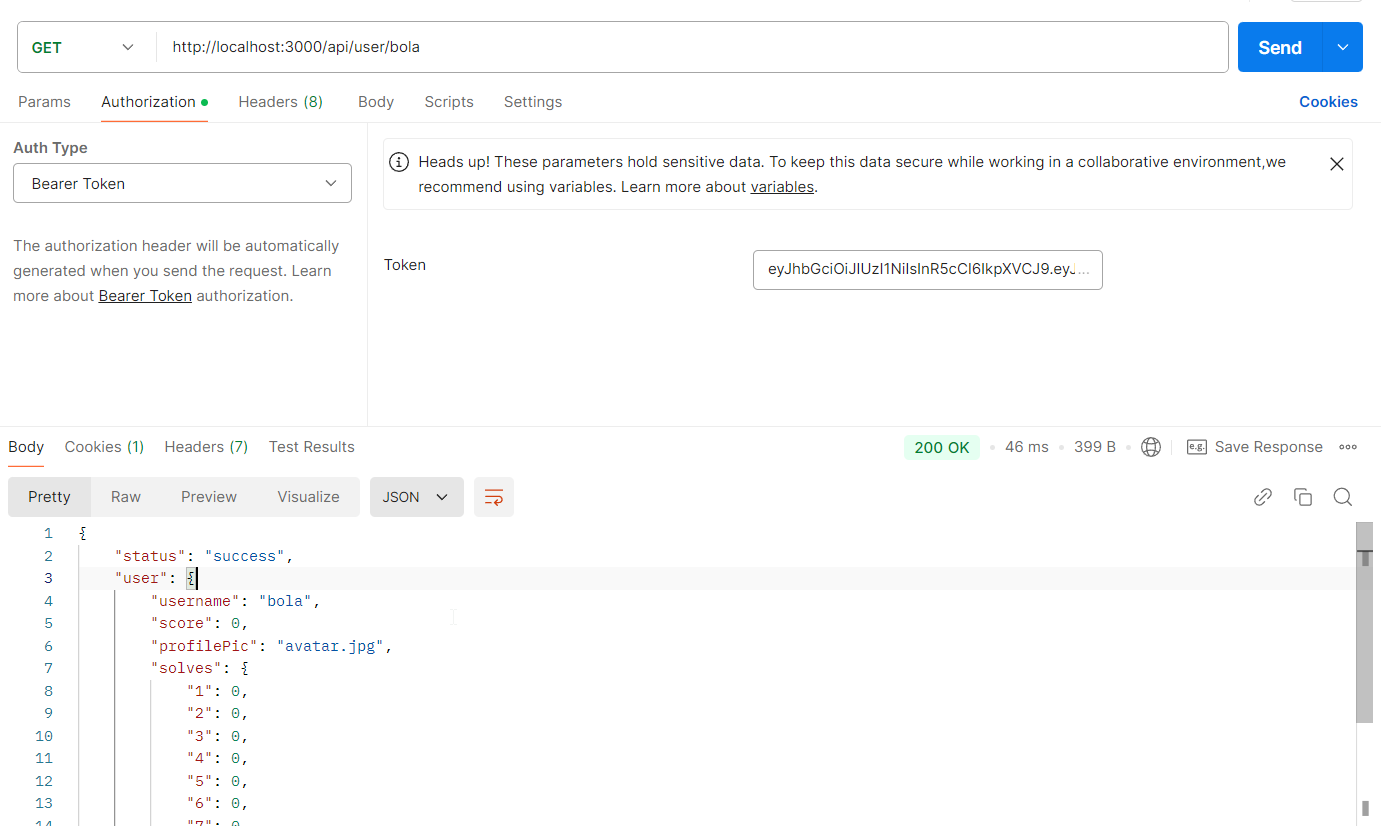The image size is (1381, 826).
Task: Click the "status" key on line 2
Action: 151,556
